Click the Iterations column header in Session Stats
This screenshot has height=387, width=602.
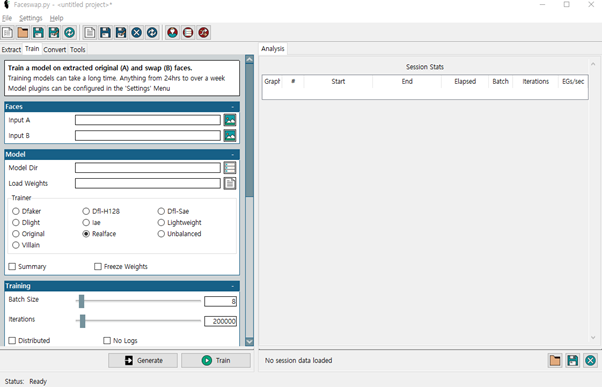click(x=536, y=81)
